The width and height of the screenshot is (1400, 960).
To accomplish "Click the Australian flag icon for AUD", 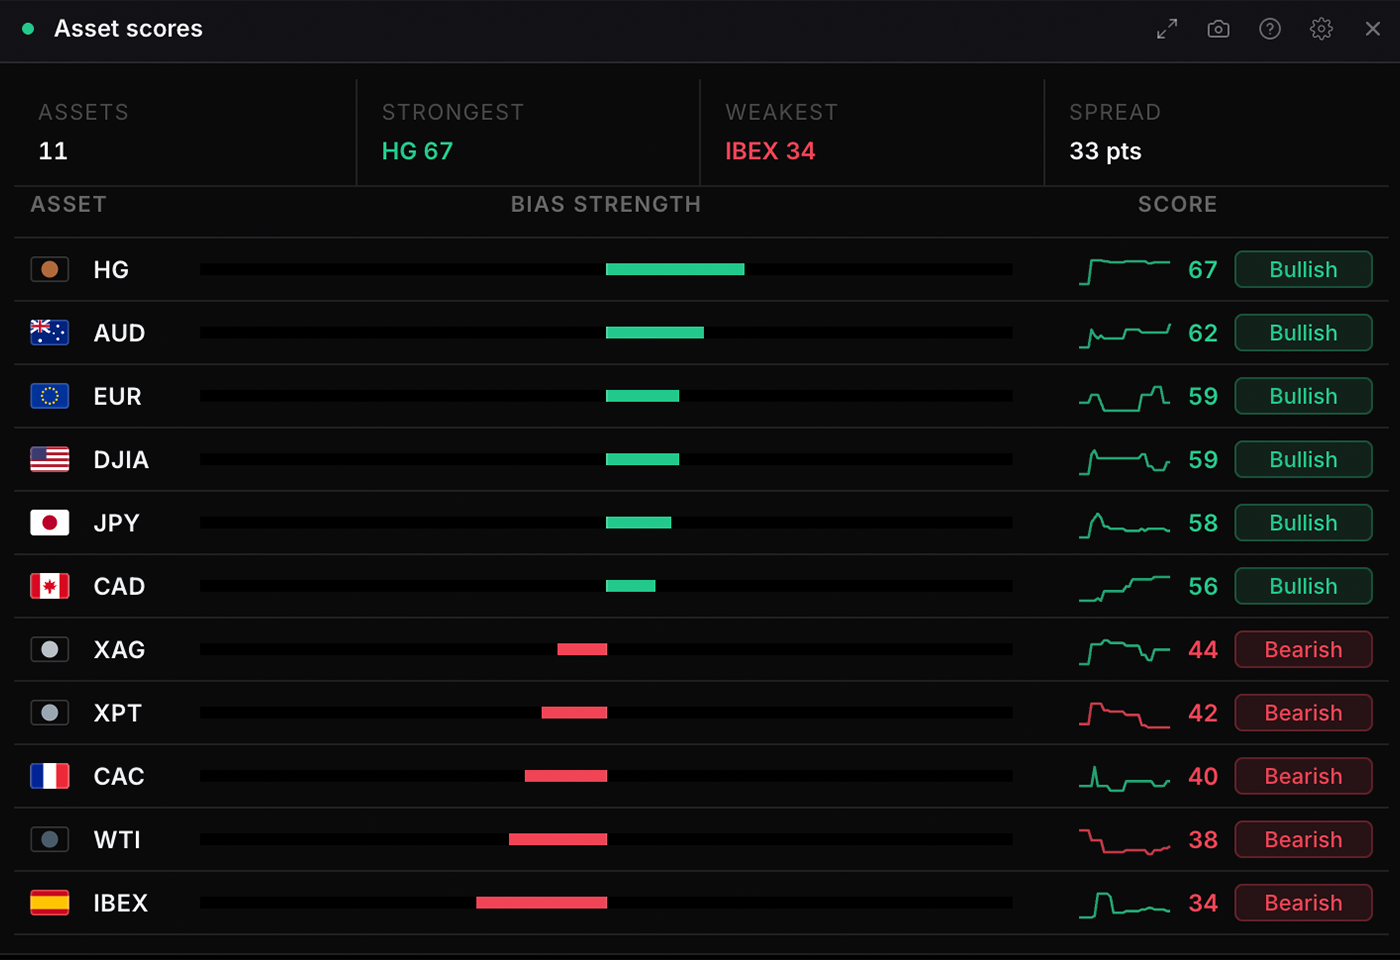I will 50,333.
